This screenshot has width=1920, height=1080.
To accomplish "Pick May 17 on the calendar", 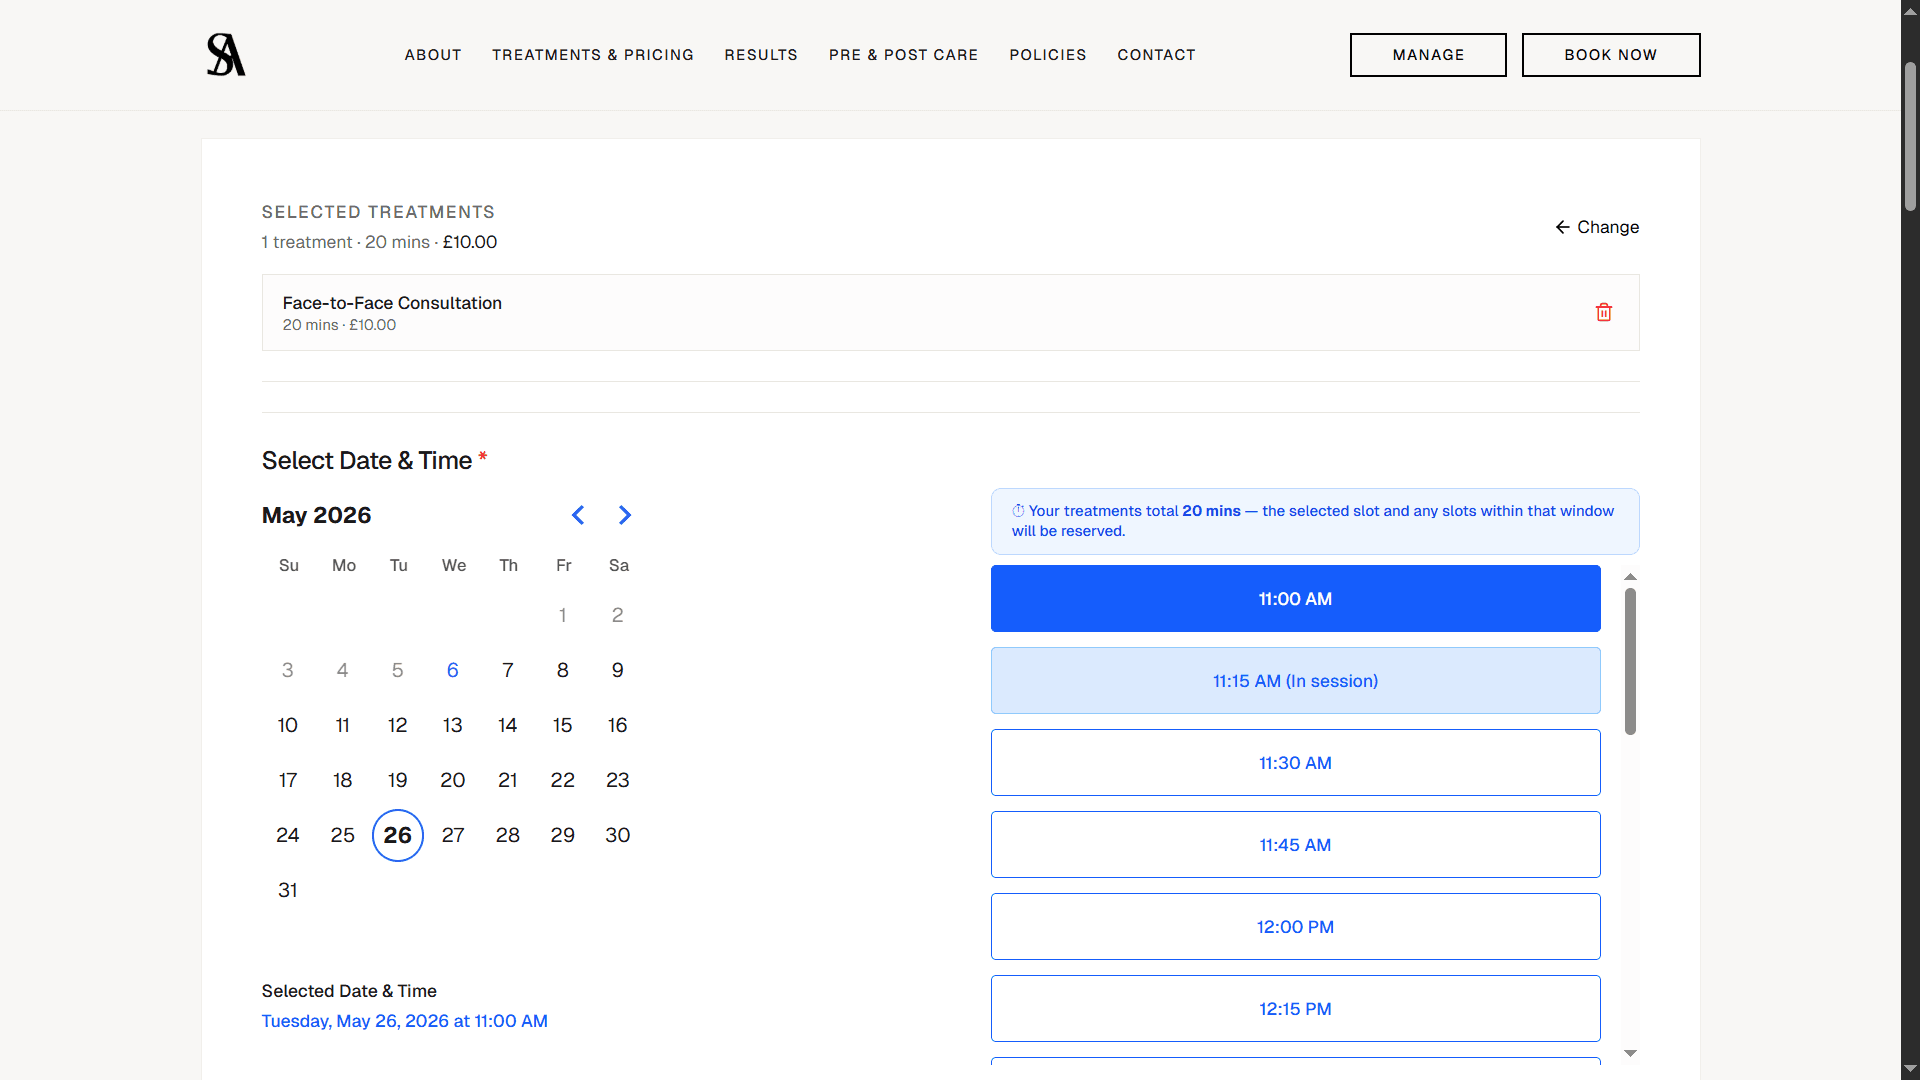I will (288, 780).
